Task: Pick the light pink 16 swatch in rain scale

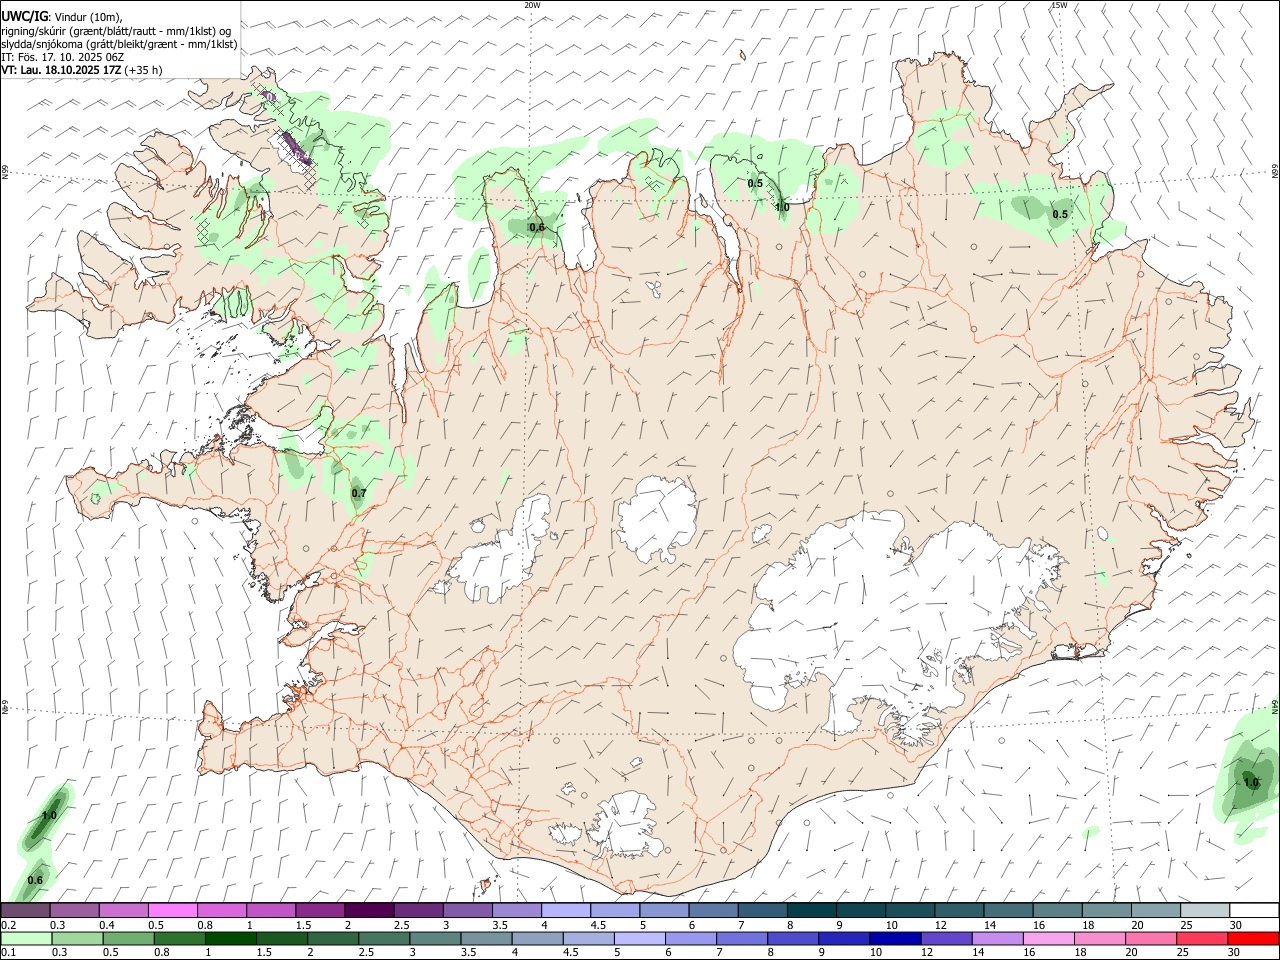Action: pyautogui.click(x=1048, y=939)
